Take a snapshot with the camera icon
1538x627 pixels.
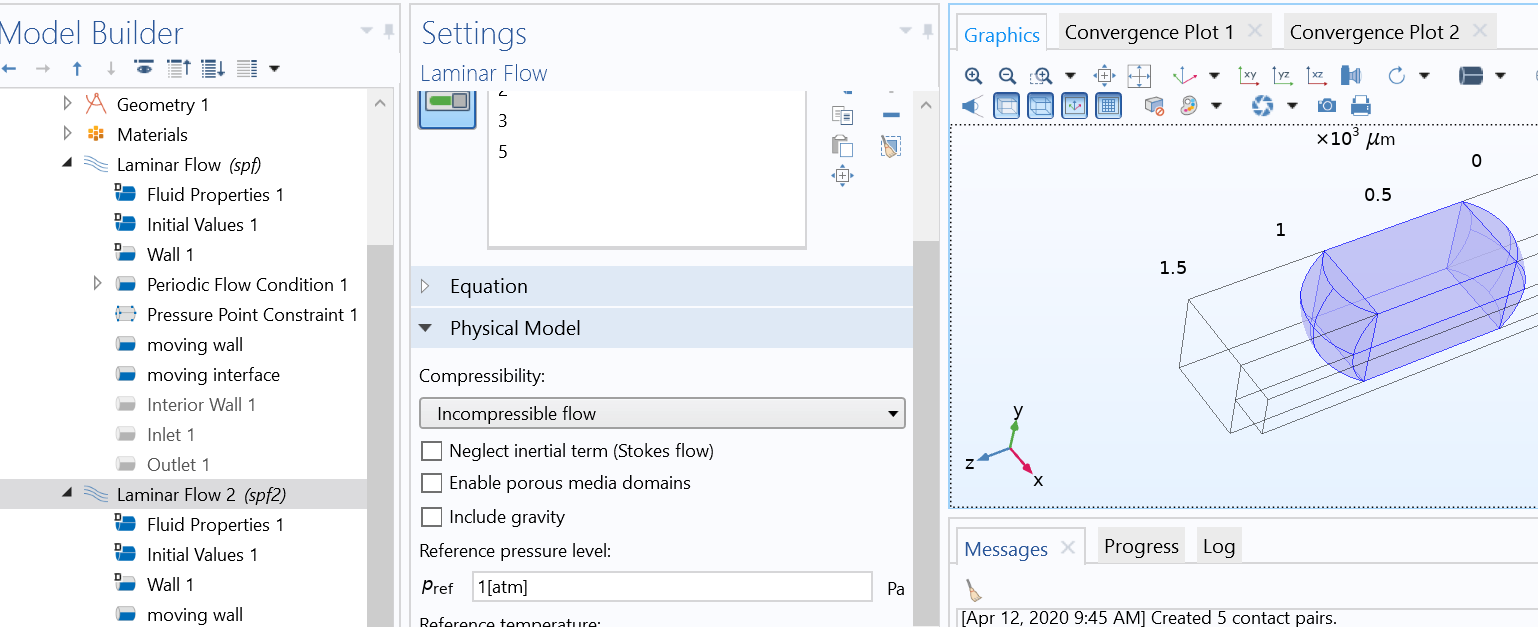coord(1326,105)
